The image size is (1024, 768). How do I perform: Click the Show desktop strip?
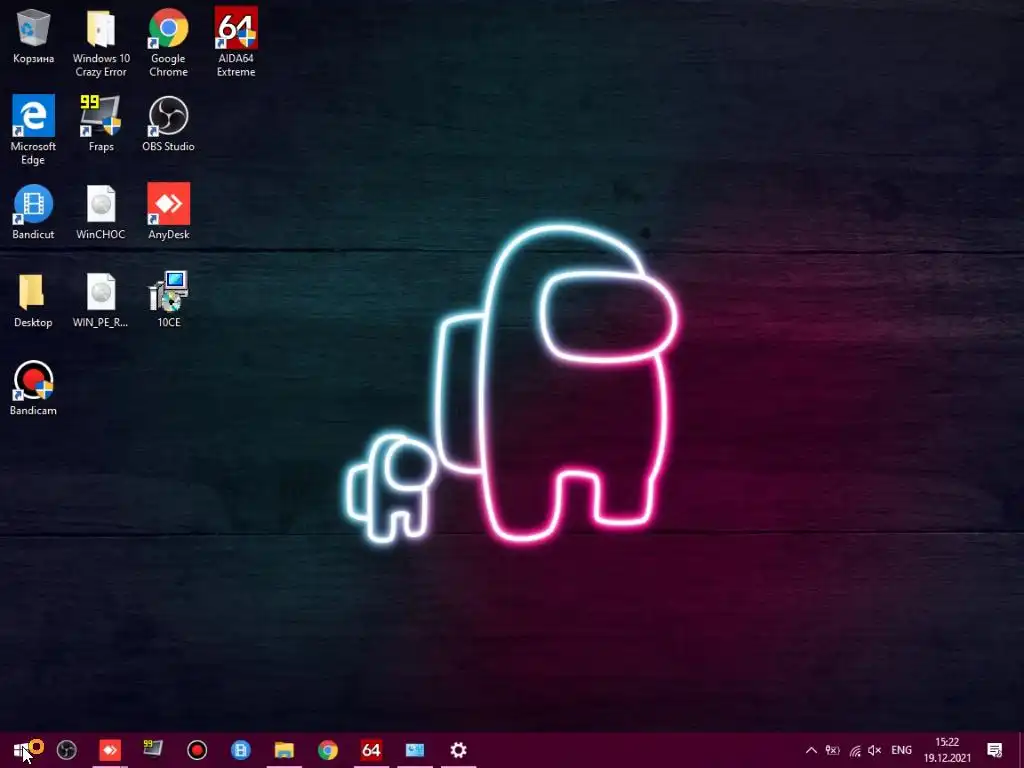point(1021,750)
